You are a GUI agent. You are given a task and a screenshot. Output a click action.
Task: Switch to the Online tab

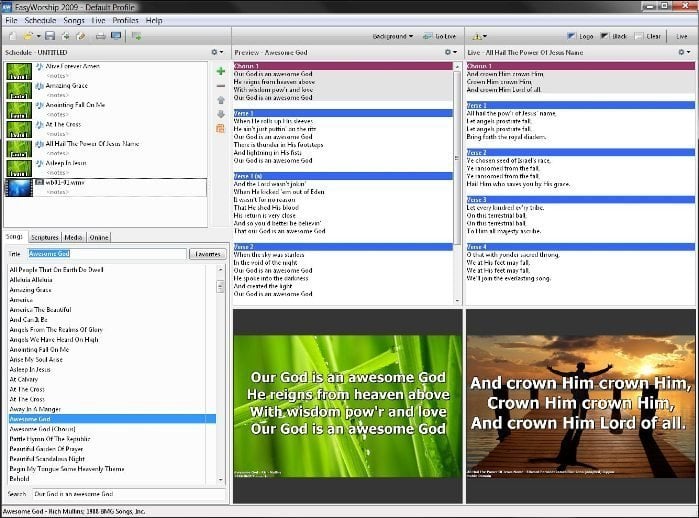coord(99,238)
